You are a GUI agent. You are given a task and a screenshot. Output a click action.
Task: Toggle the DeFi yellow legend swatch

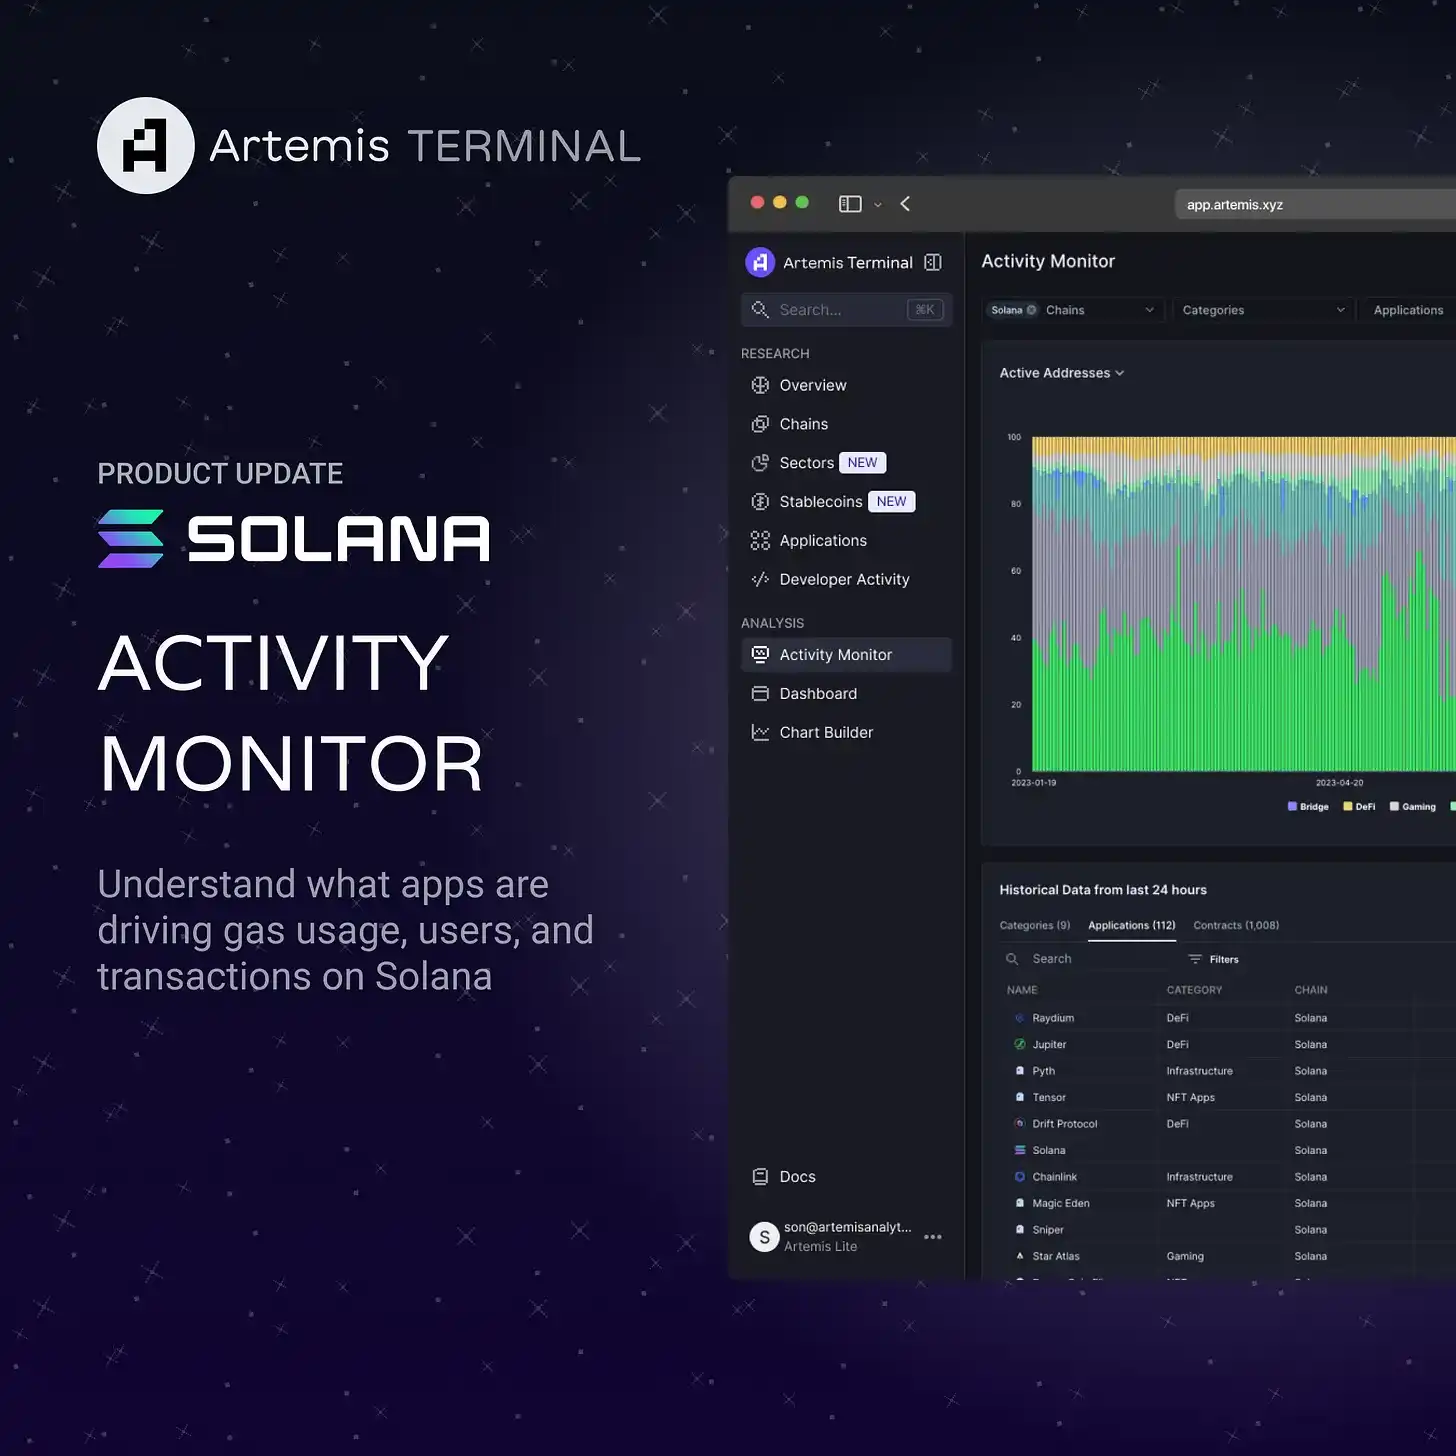pos(1348,806)
